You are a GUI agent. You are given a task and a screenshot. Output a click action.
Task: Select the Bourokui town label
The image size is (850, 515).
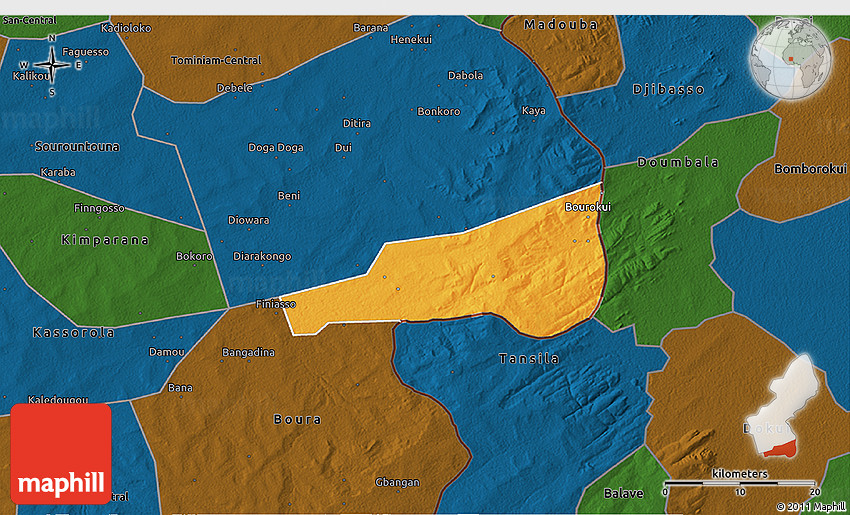(x=587, y=207)
